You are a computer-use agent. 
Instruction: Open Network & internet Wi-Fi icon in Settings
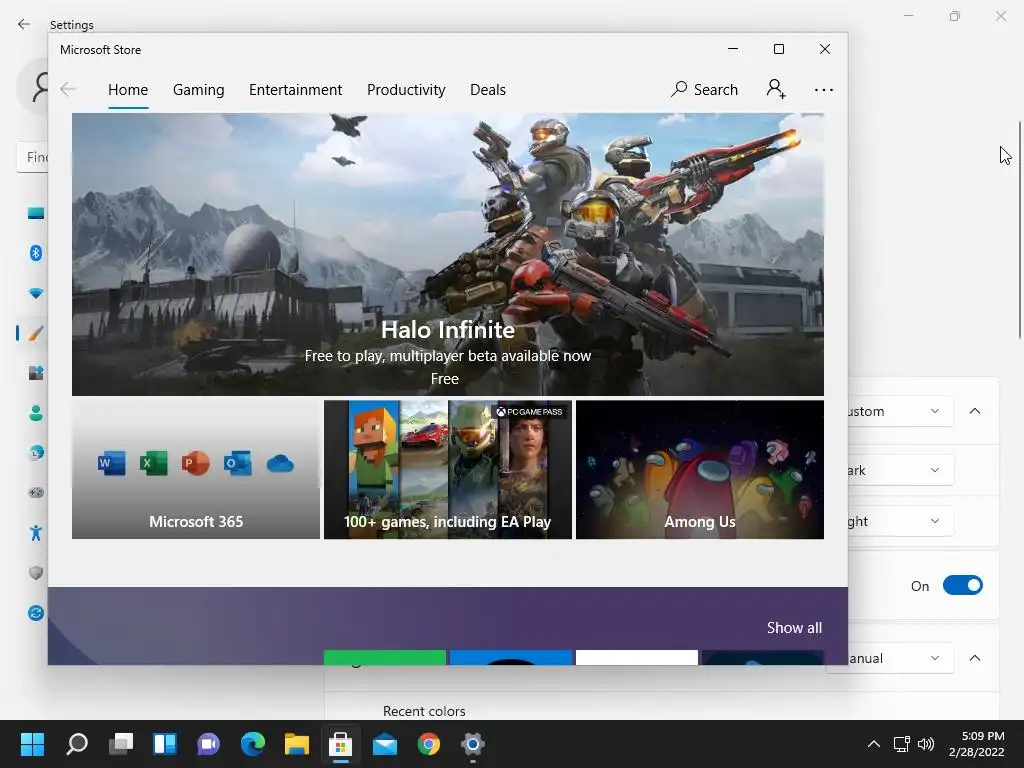pos(36,293)
